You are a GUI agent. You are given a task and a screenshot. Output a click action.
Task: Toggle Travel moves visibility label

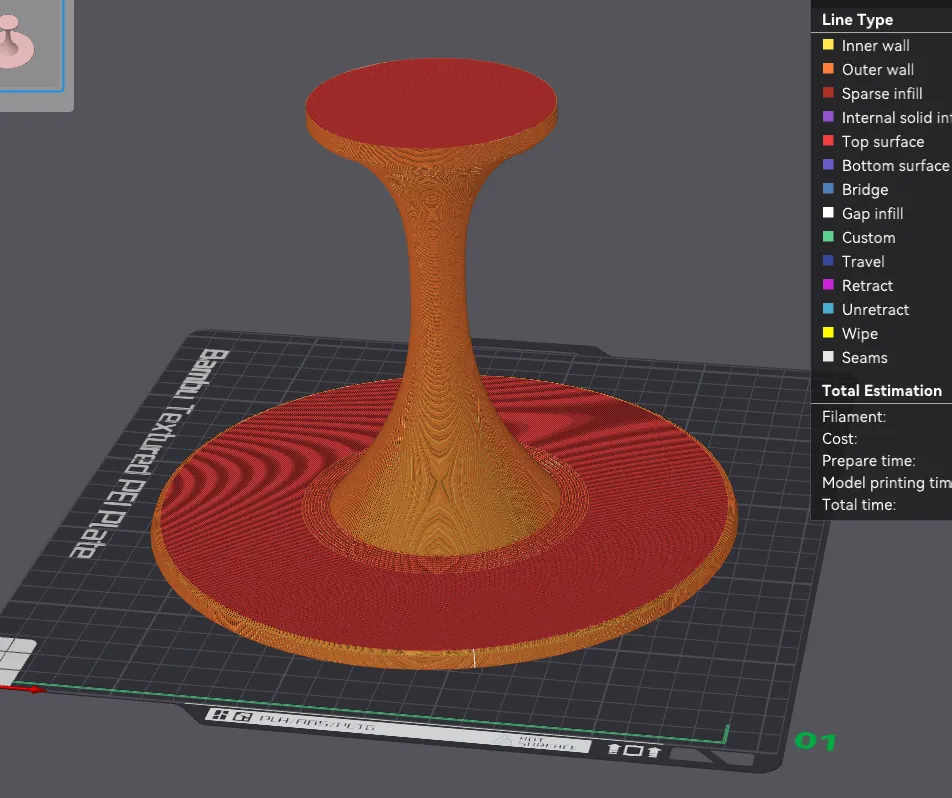point(863,261)
